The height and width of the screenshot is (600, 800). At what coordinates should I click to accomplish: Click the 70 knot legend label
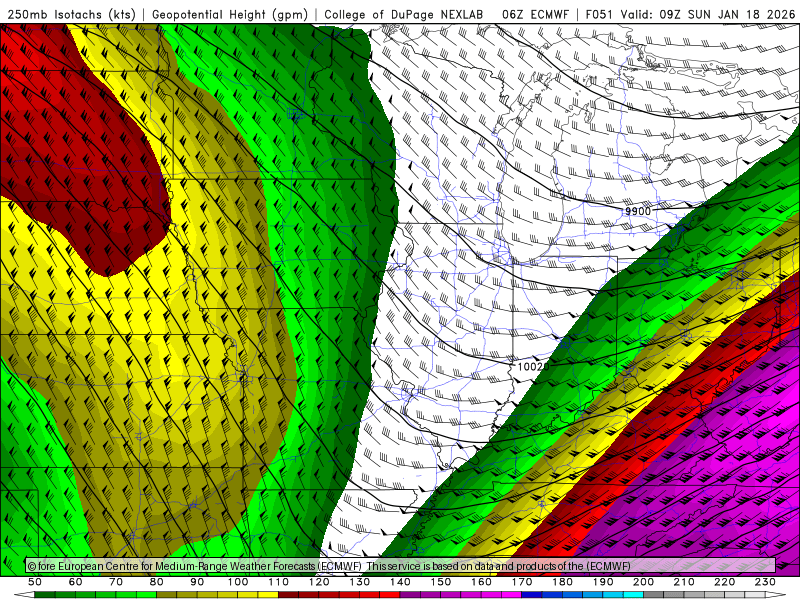(x=116, y=582)
